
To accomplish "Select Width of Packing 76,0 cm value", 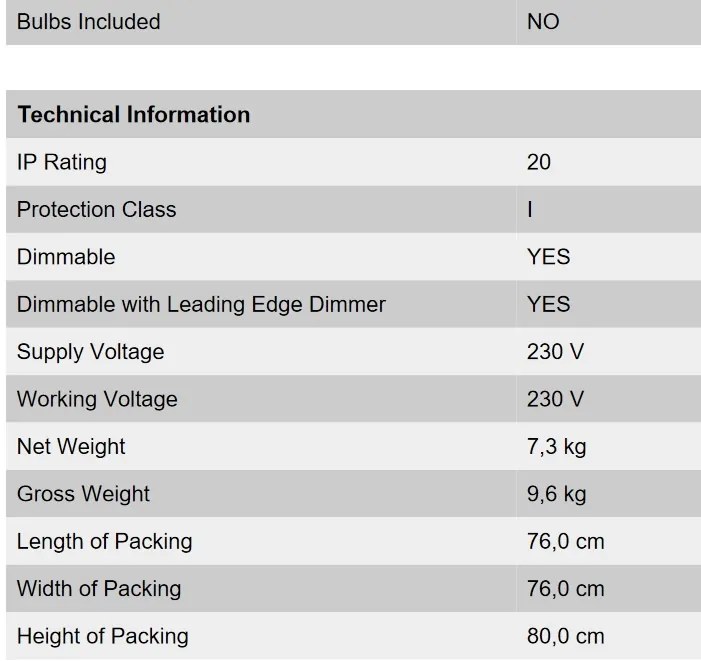I will 566,589.
